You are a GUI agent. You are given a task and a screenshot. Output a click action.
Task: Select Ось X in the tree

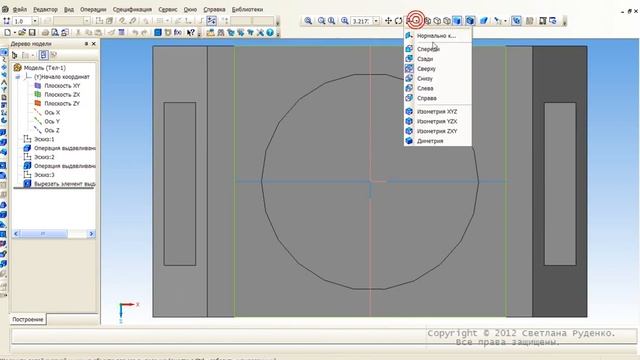click(x=52, y=113)
